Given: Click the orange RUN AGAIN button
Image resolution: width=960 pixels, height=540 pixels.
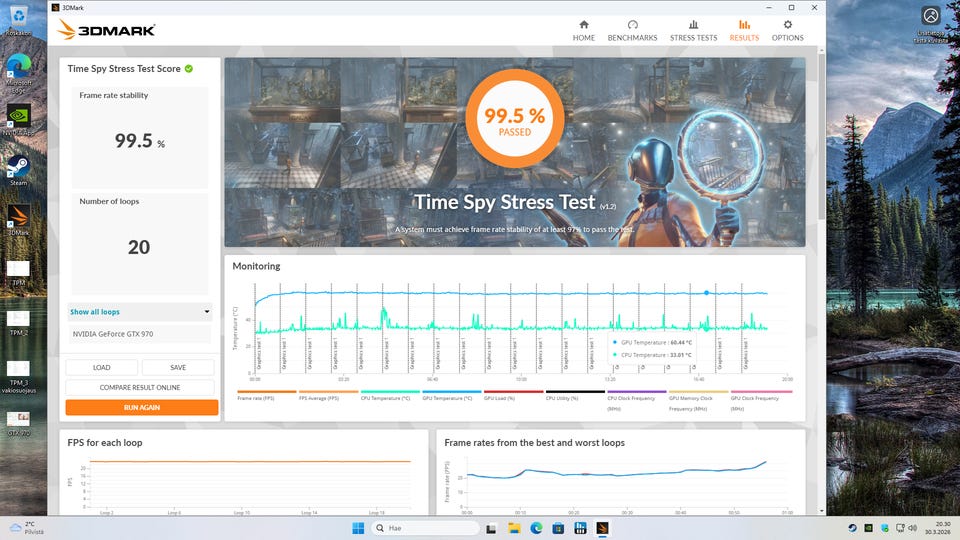Looking at the screenshot, I should [x=141, y=408].
